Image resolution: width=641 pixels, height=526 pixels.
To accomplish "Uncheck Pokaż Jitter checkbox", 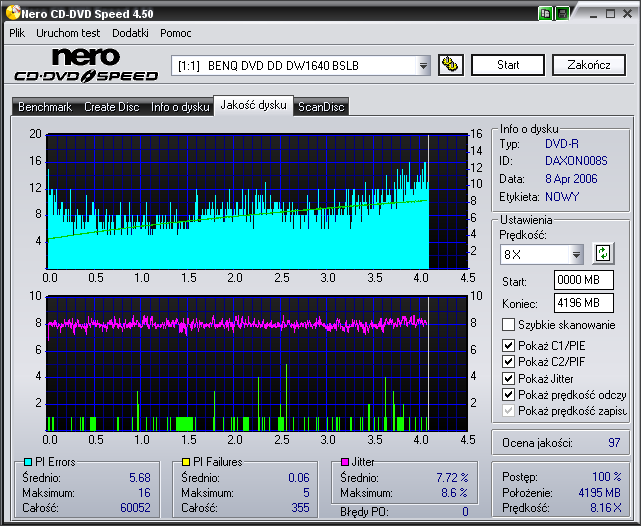I will (x=508, y=378).
